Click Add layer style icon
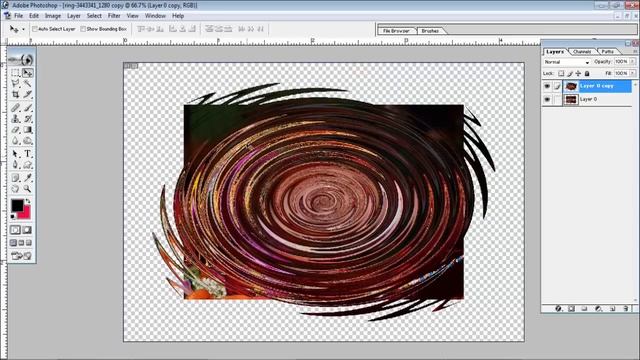 click(558, 309)
